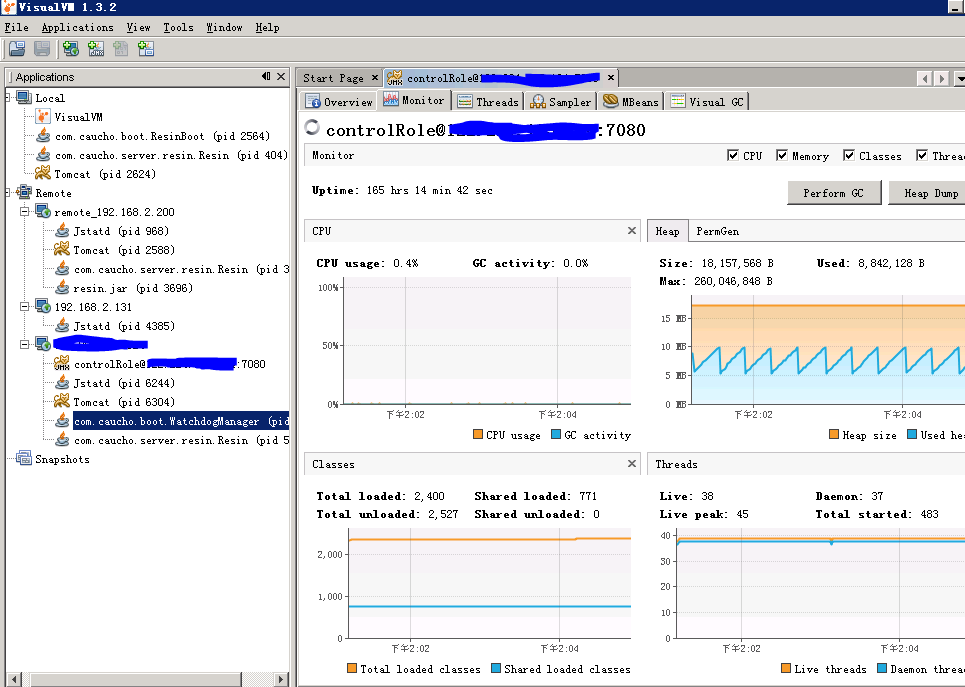Switch to the PermGen tab
Screen dimensions: 965x687
[717, 231]
